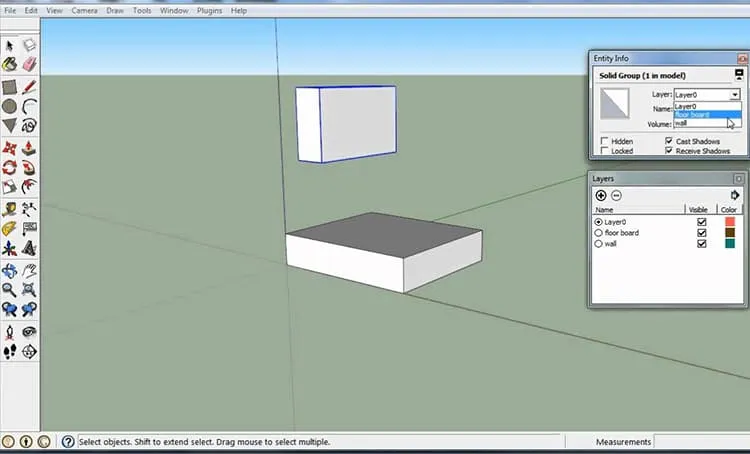This screenshot has width=750, height=454.
Task: Select the Move tool
Action: coord(10,148)
